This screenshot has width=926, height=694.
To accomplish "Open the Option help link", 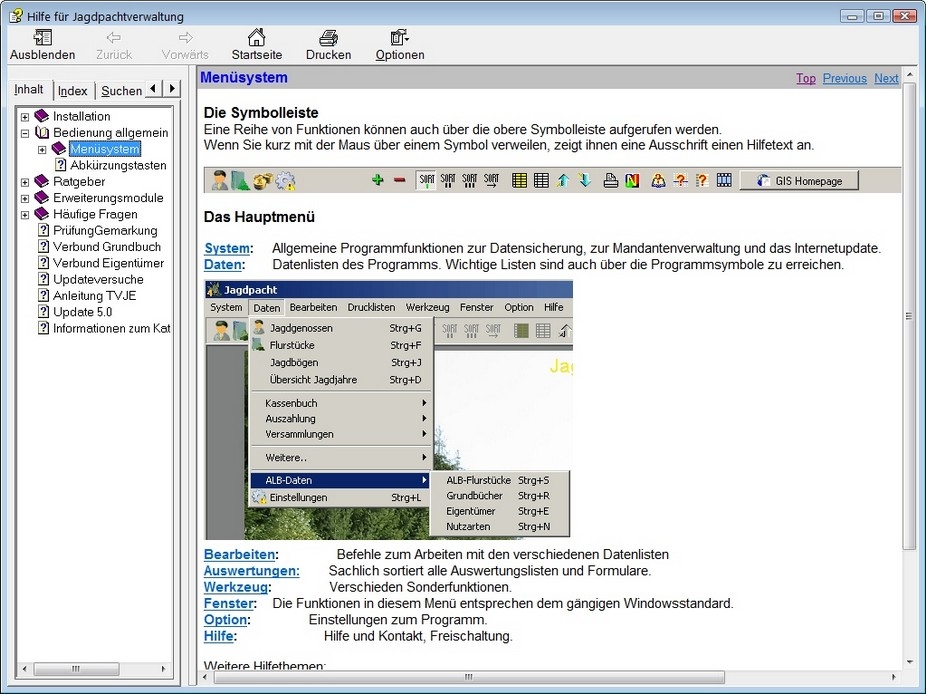I will click(x=225, y=620).
